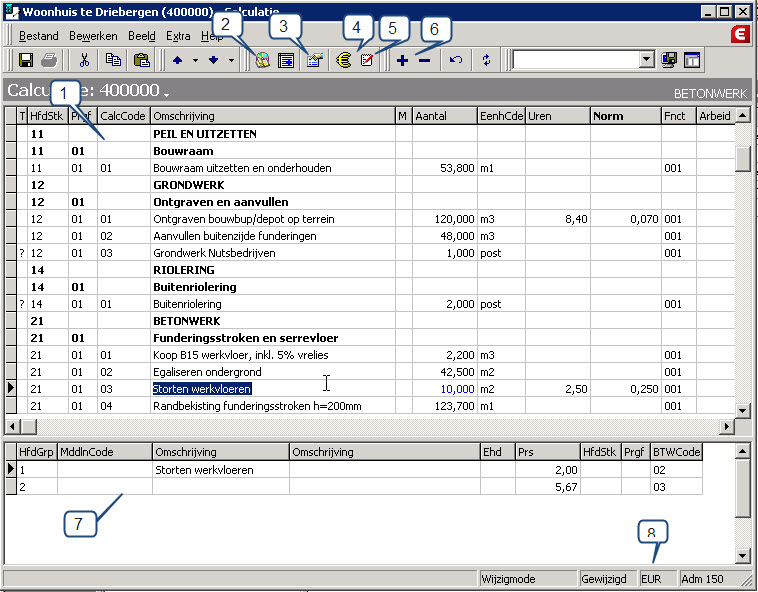Image resolution: width=758 pixels, height=592 pixels.
Task: Click the HfdStk column header
Action: coord(47,116)
